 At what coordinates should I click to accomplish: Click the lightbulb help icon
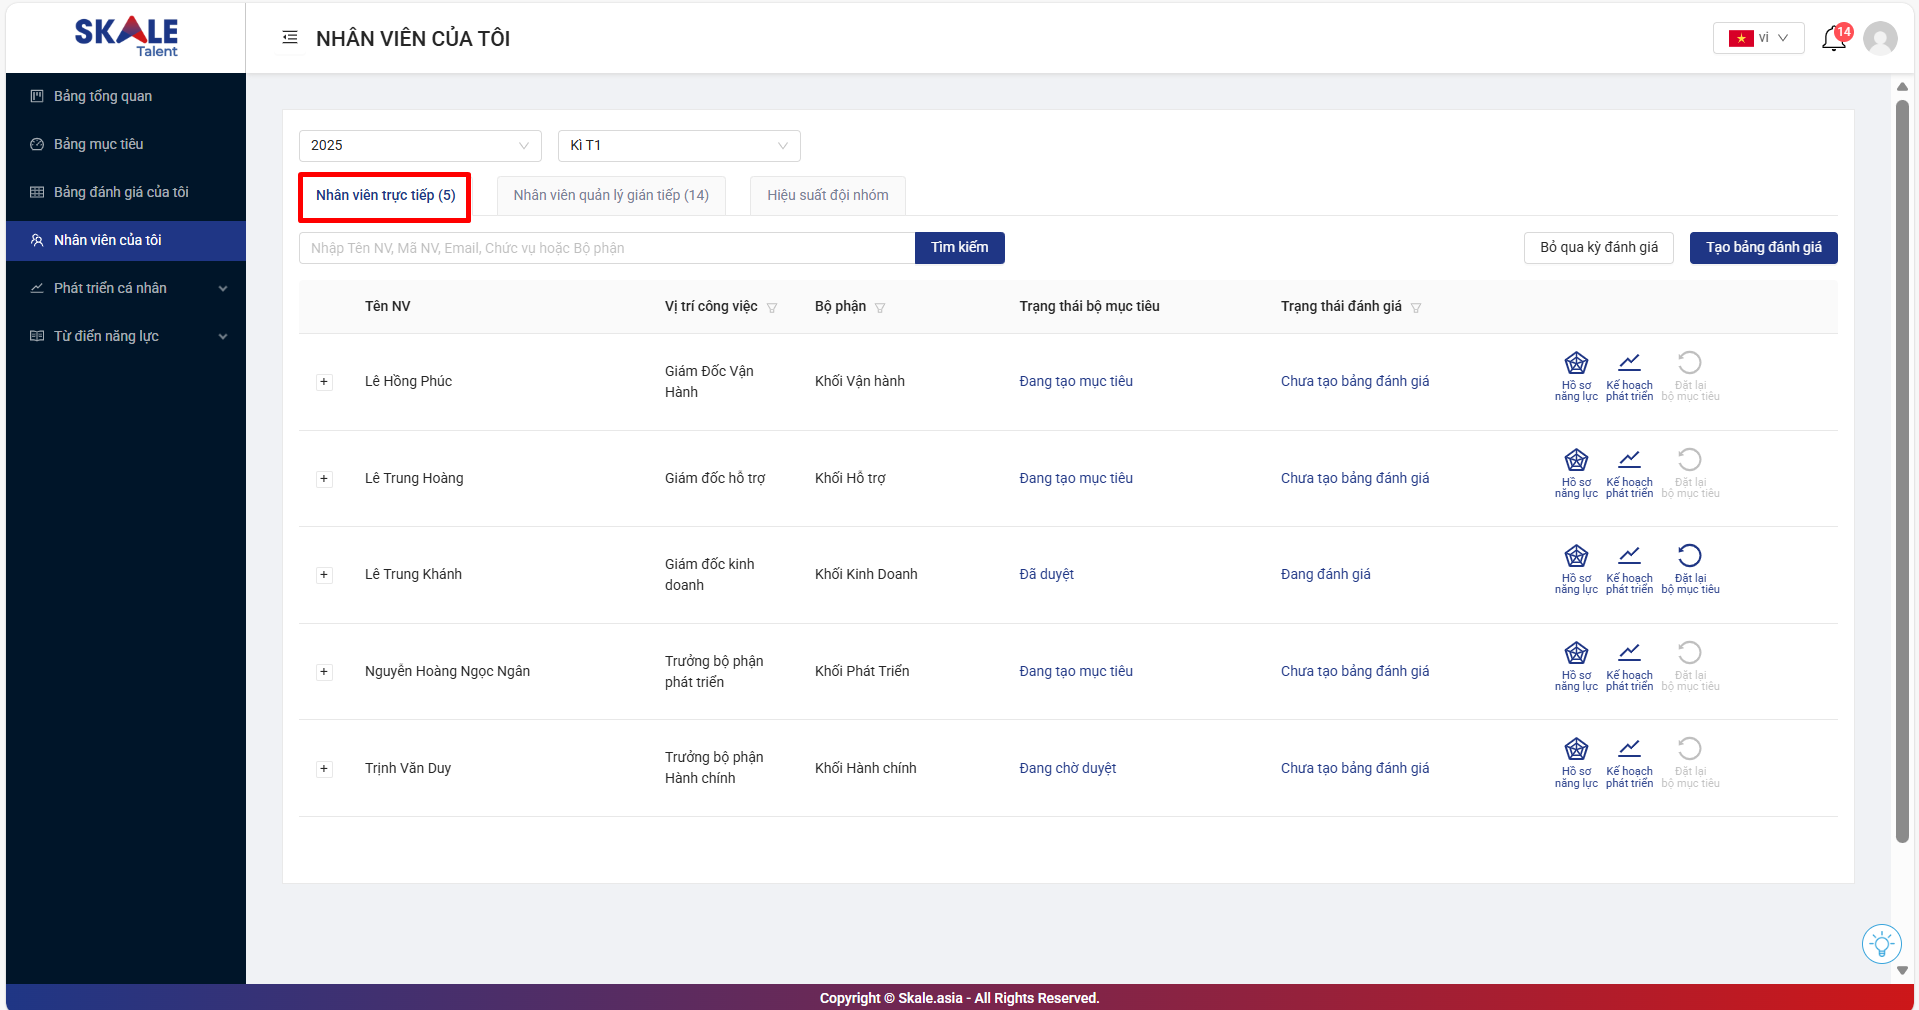tap(1881, 943)
